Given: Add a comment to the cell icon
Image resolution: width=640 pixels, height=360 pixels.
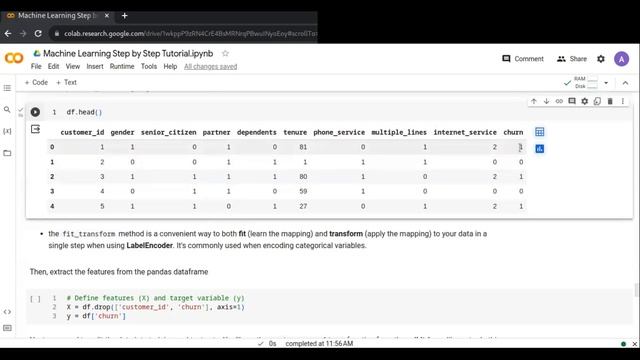Looking at the screenshot, I should [572, 101].
